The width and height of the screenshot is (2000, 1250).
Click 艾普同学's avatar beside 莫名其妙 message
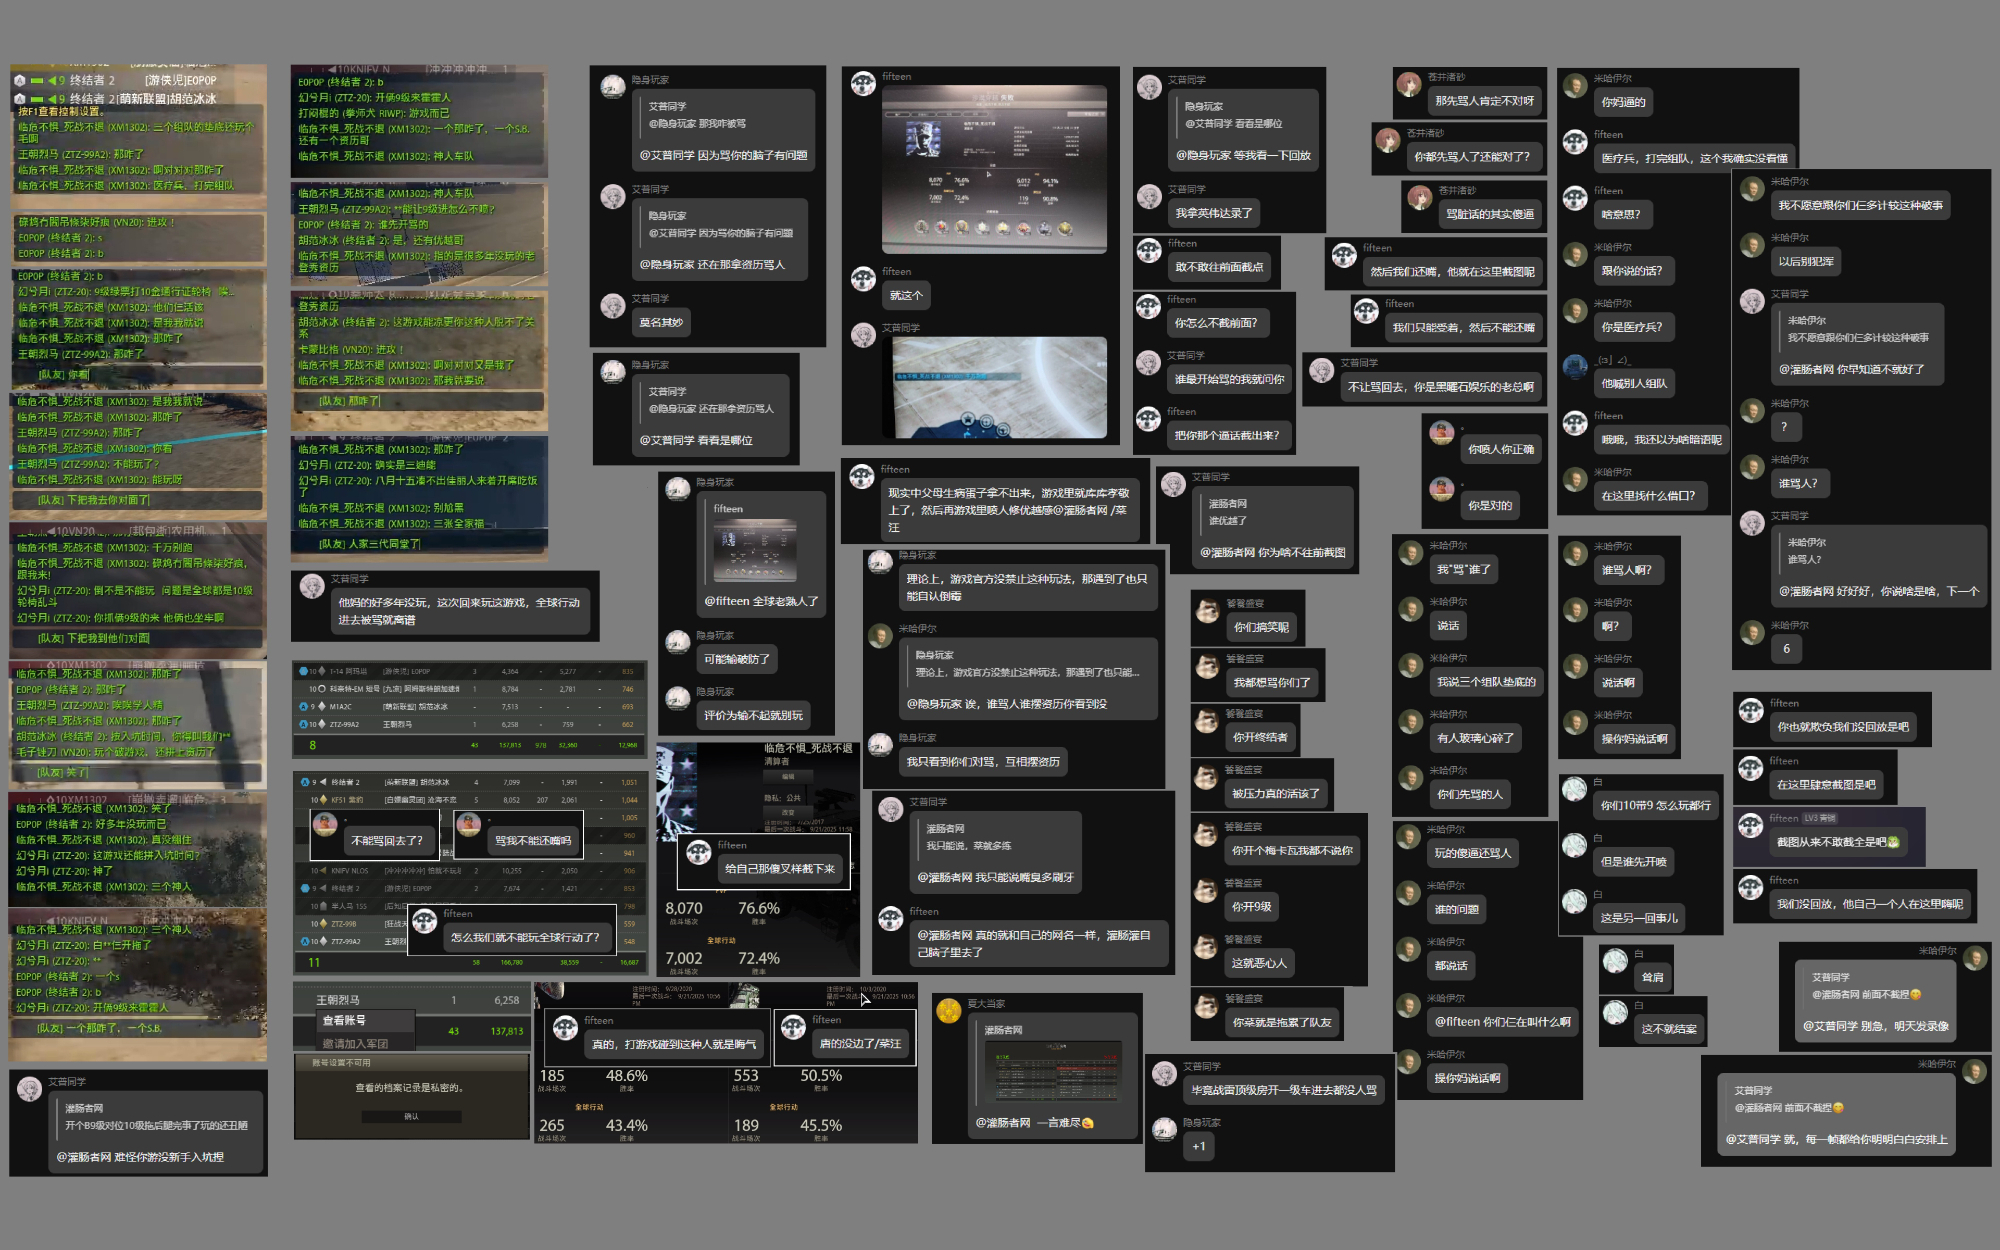point(613,306)
